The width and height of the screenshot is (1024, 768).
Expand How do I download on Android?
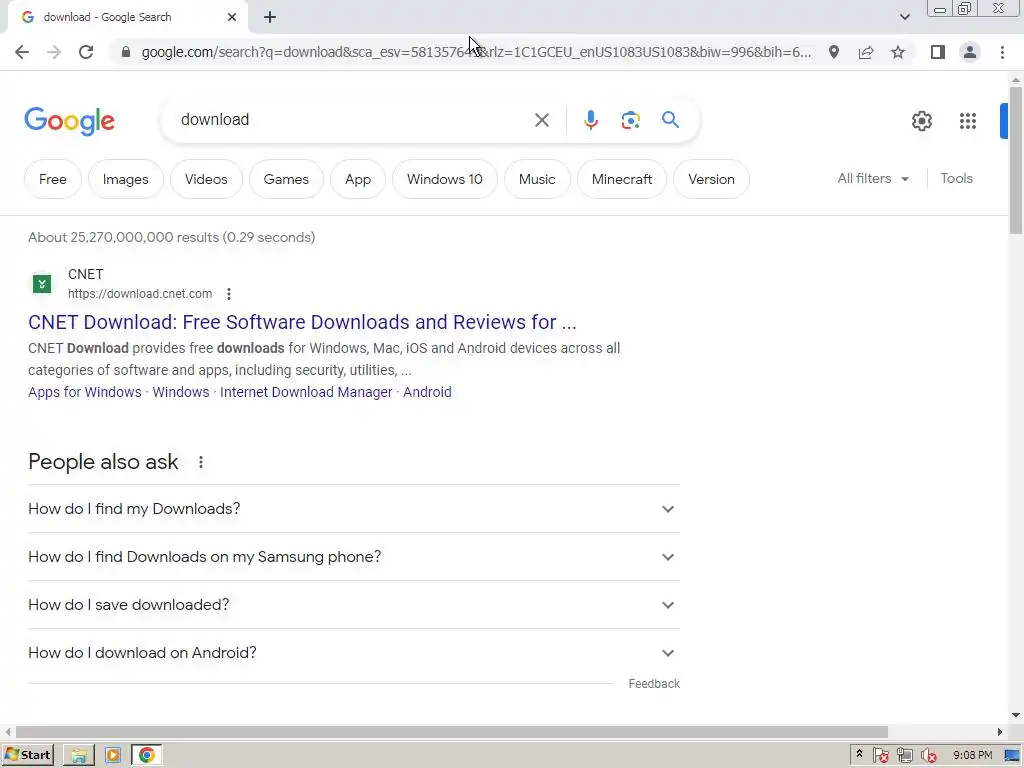click(354, 653)
